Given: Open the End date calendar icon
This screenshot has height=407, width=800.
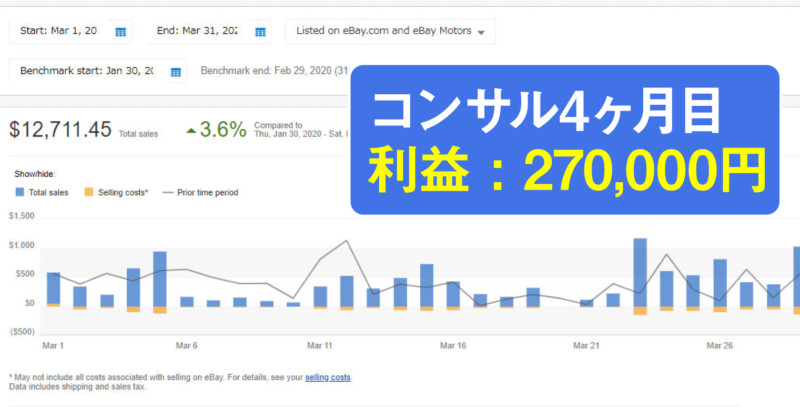Looking at the screenshot, I should click(x=260, y=32).
